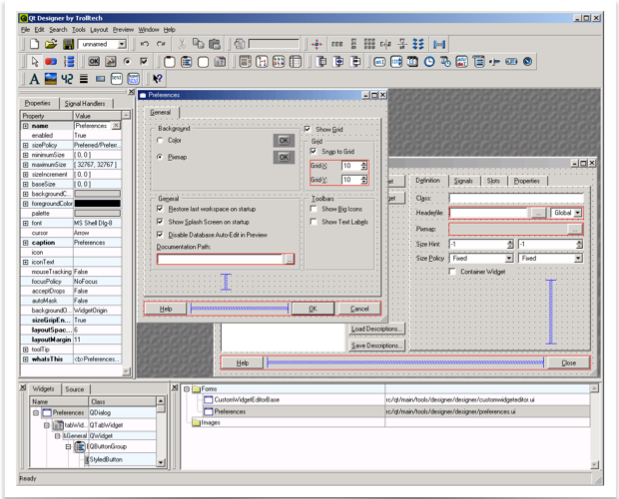Open the Layout menu
619x499 pixels.
(99, 30)
